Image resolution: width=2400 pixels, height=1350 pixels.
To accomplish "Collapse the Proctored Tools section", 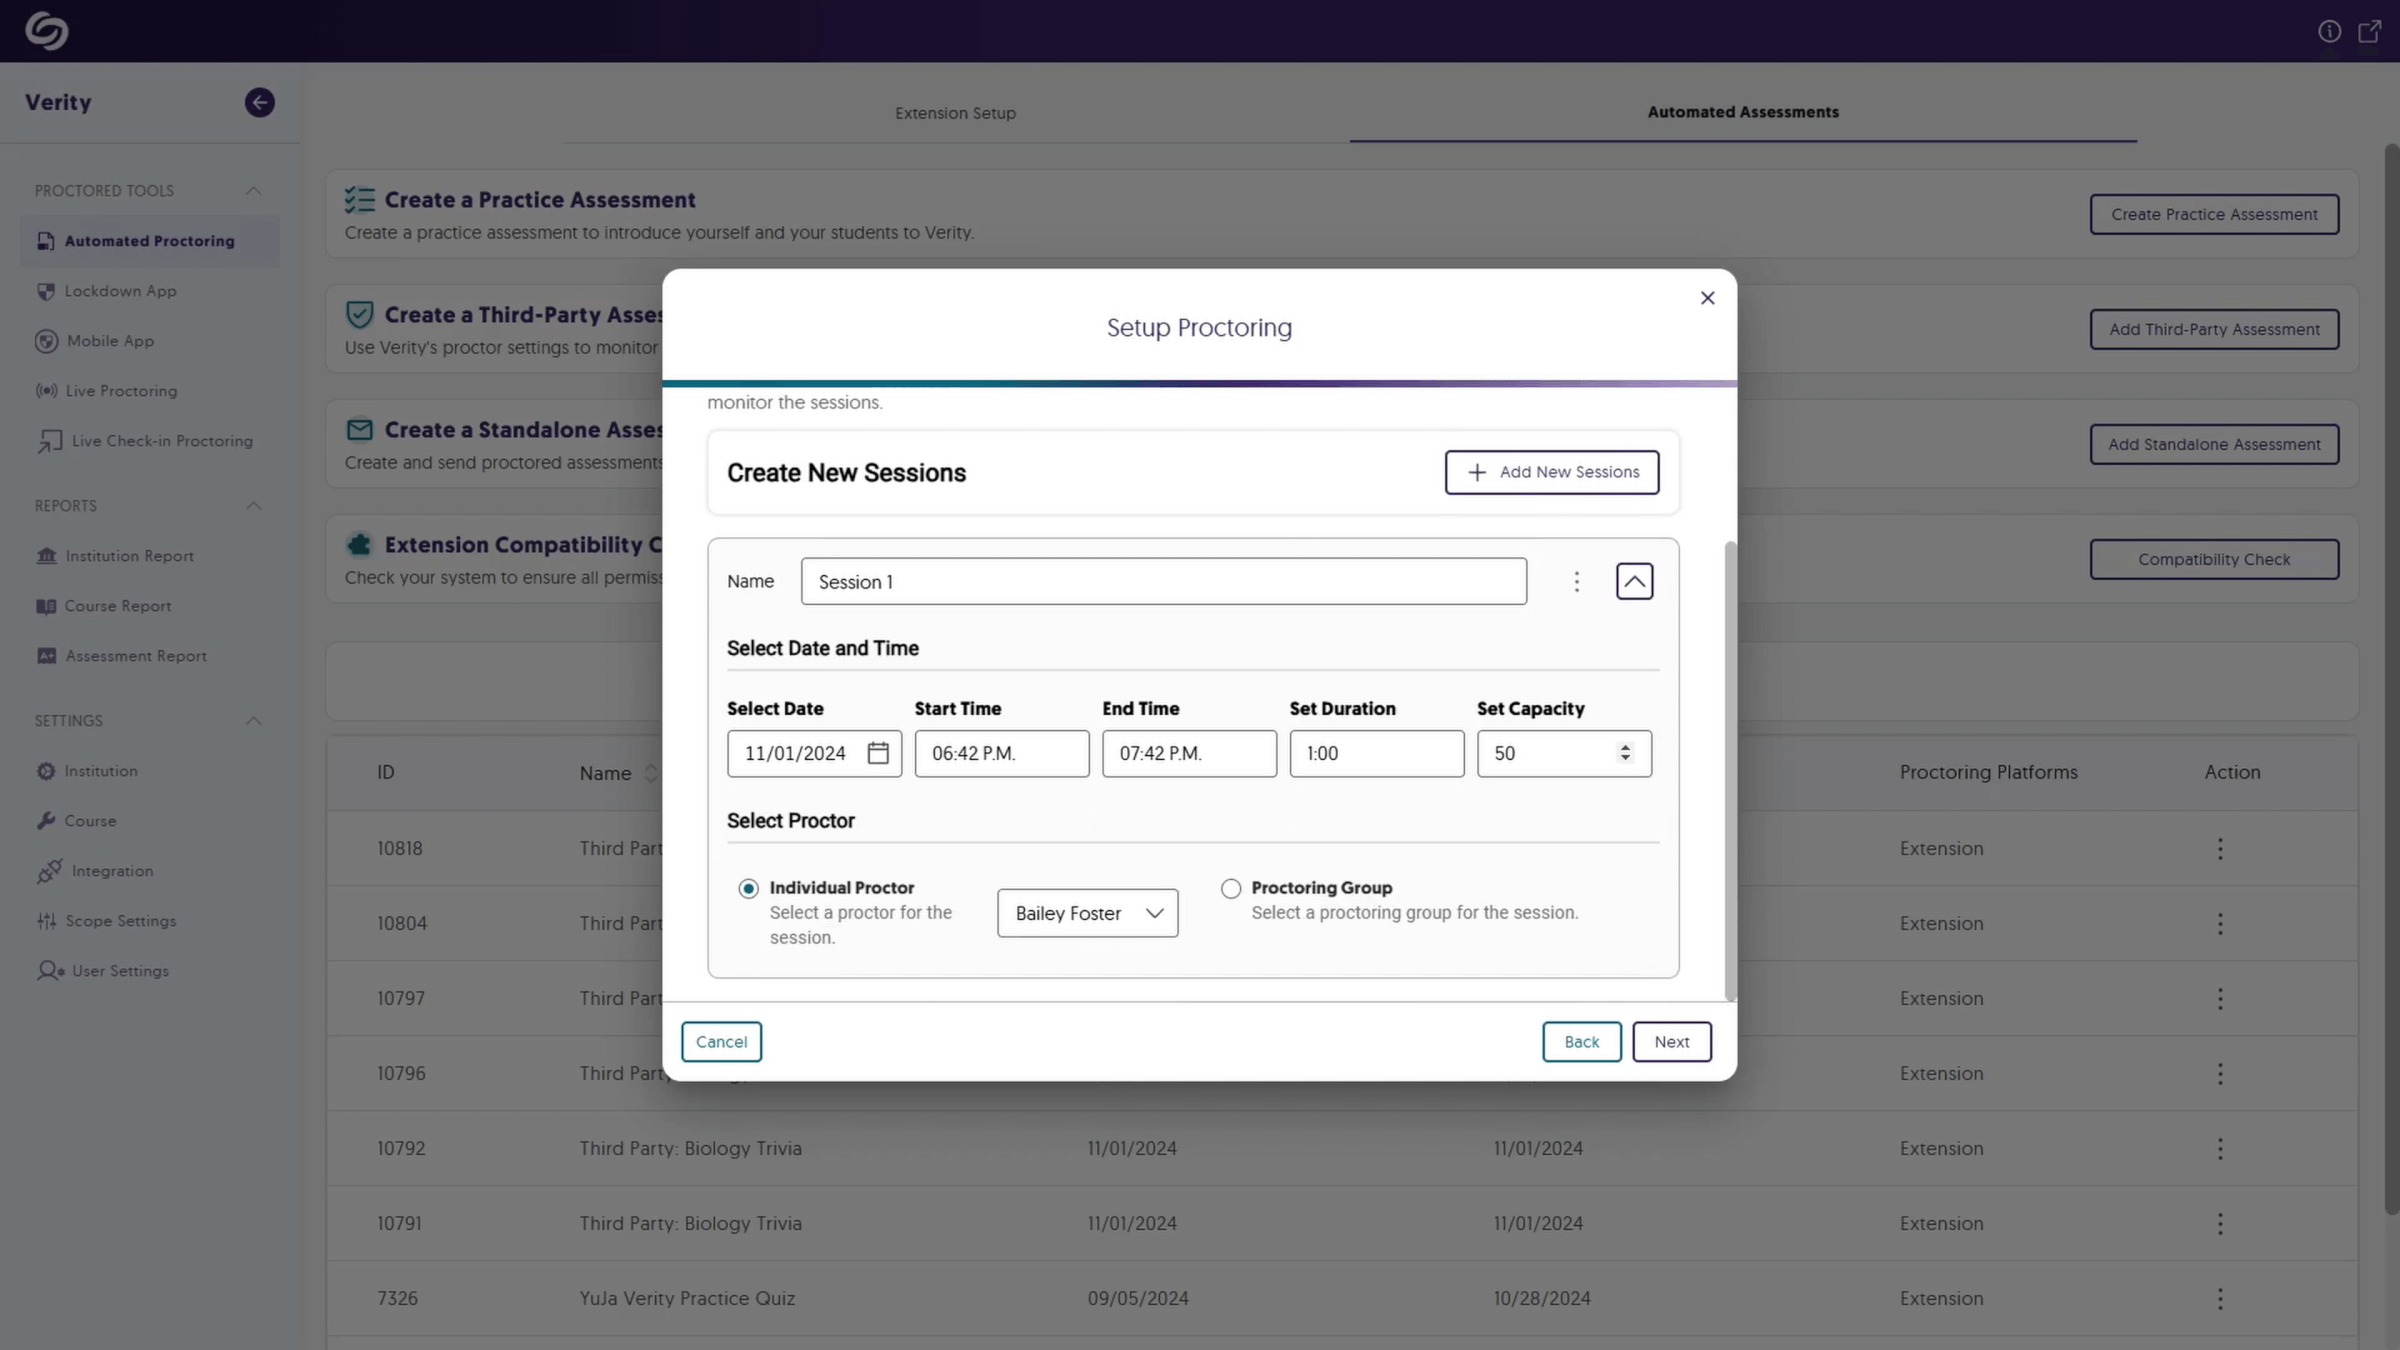I will [253, 191].
